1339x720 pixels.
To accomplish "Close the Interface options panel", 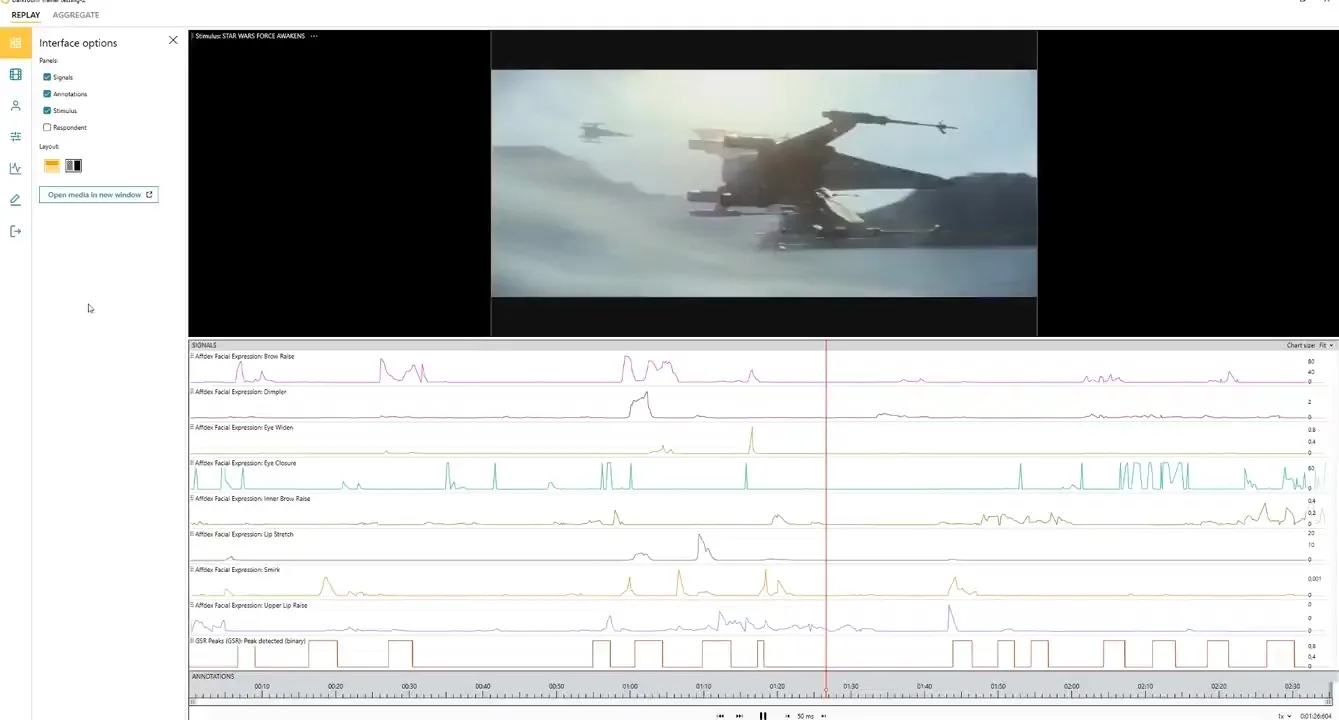I will pos(173,40).
